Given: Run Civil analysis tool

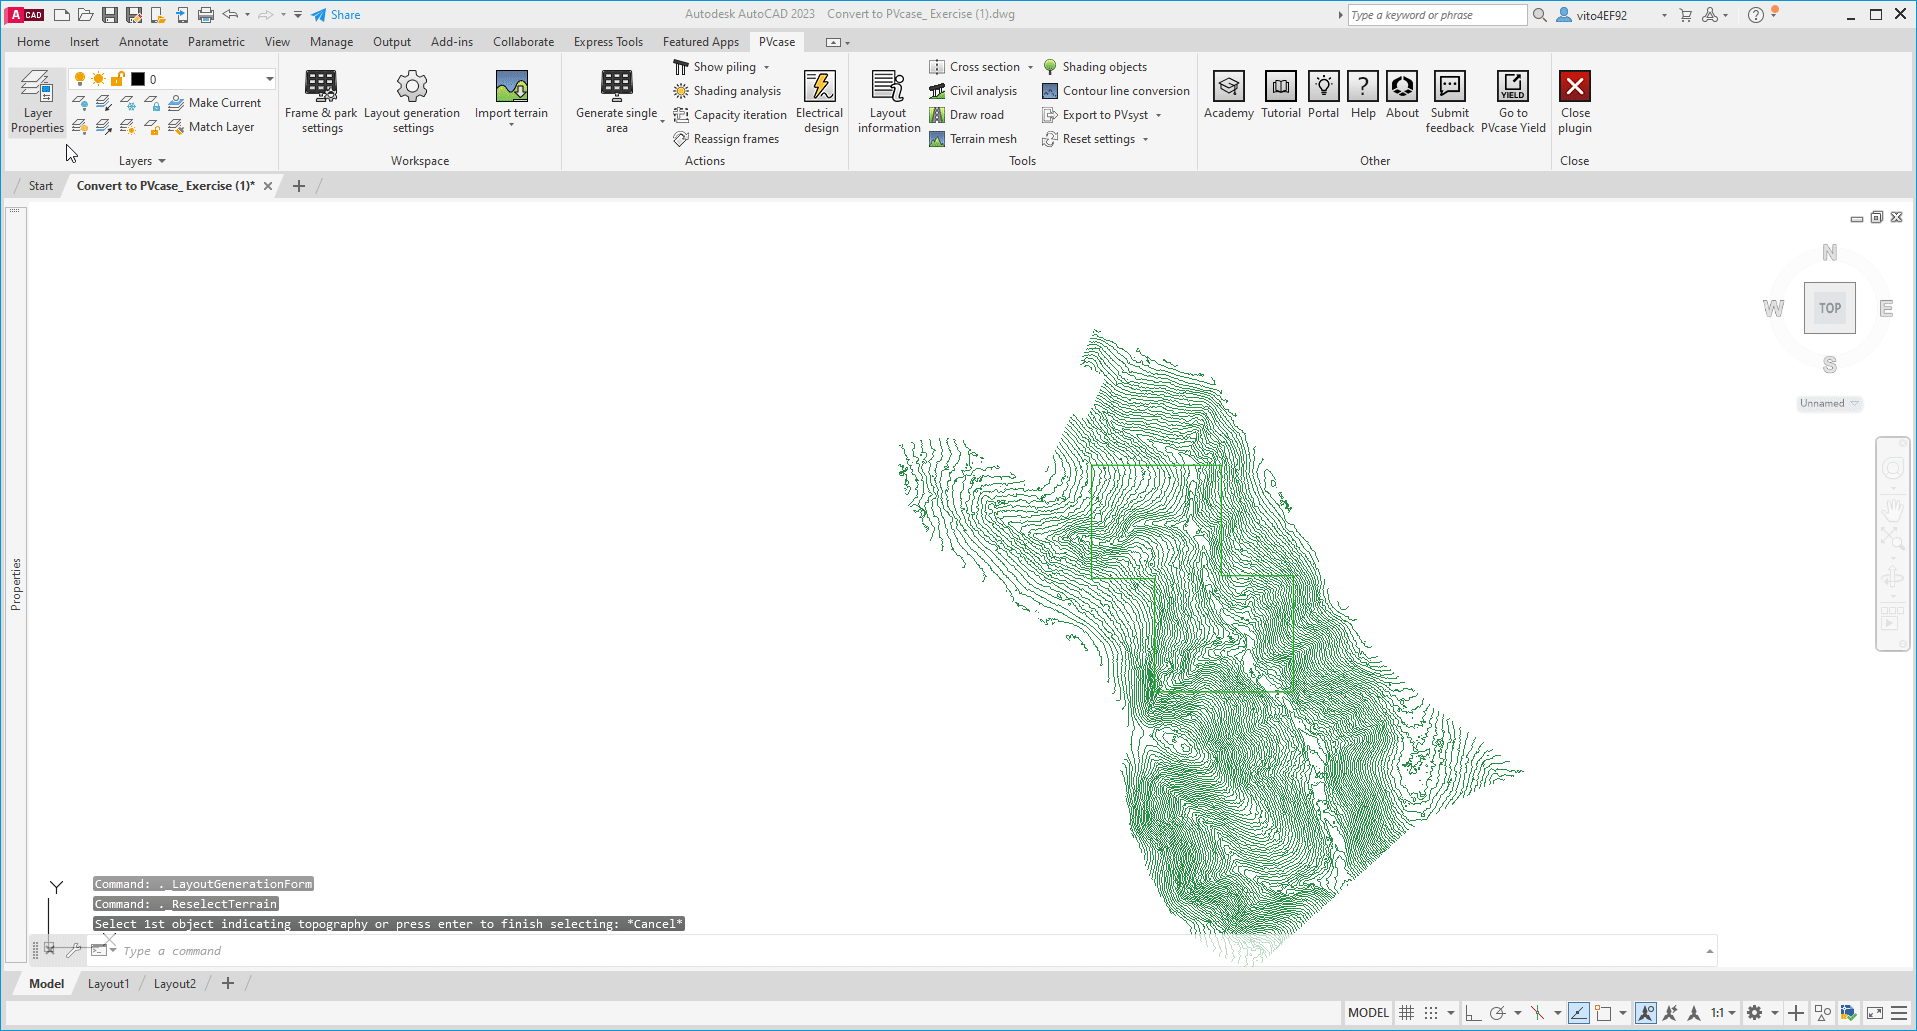Looking at the screenshot, I should pyautogui.click(x=973, y=91).
